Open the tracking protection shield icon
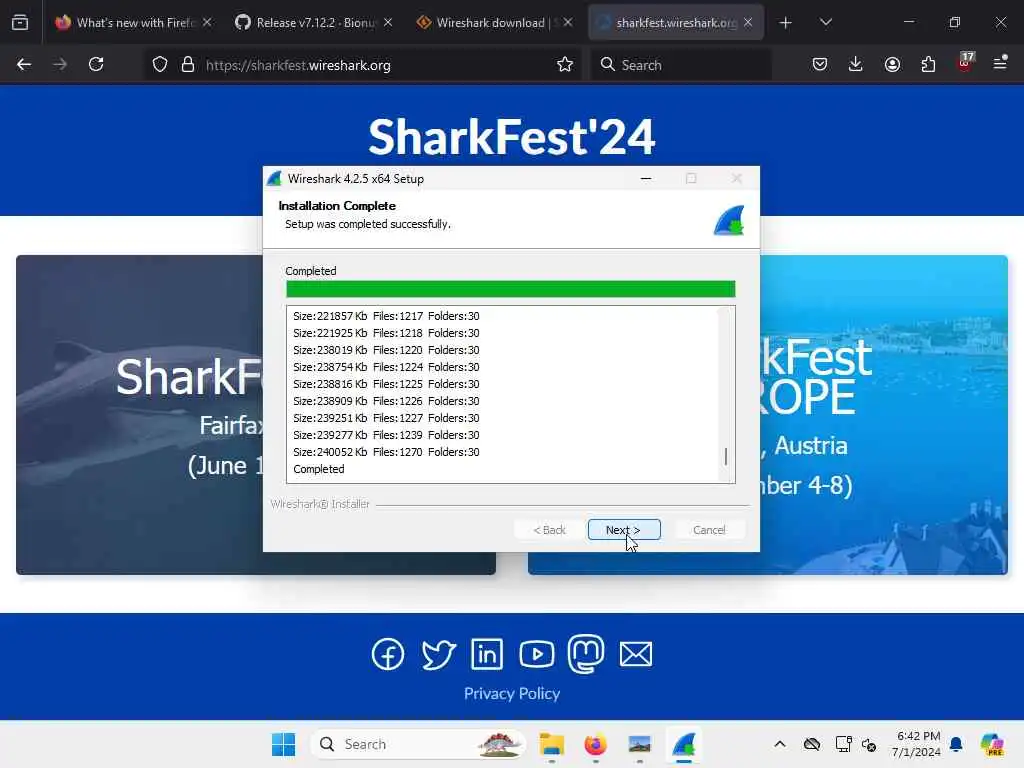 pyautogui.click(x=160, y=65)
